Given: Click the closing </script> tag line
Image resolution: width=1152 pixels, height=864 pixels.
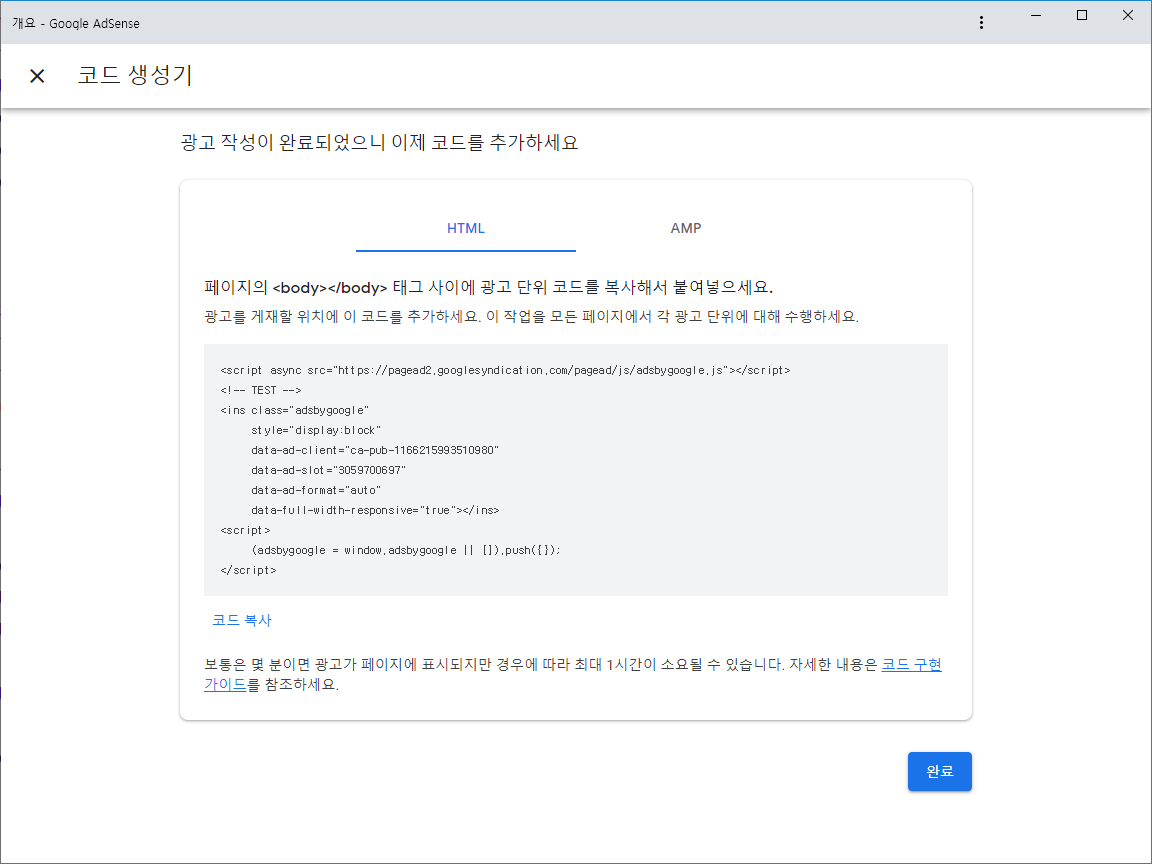Looking at the screenshot, I should tap(248, 570).
